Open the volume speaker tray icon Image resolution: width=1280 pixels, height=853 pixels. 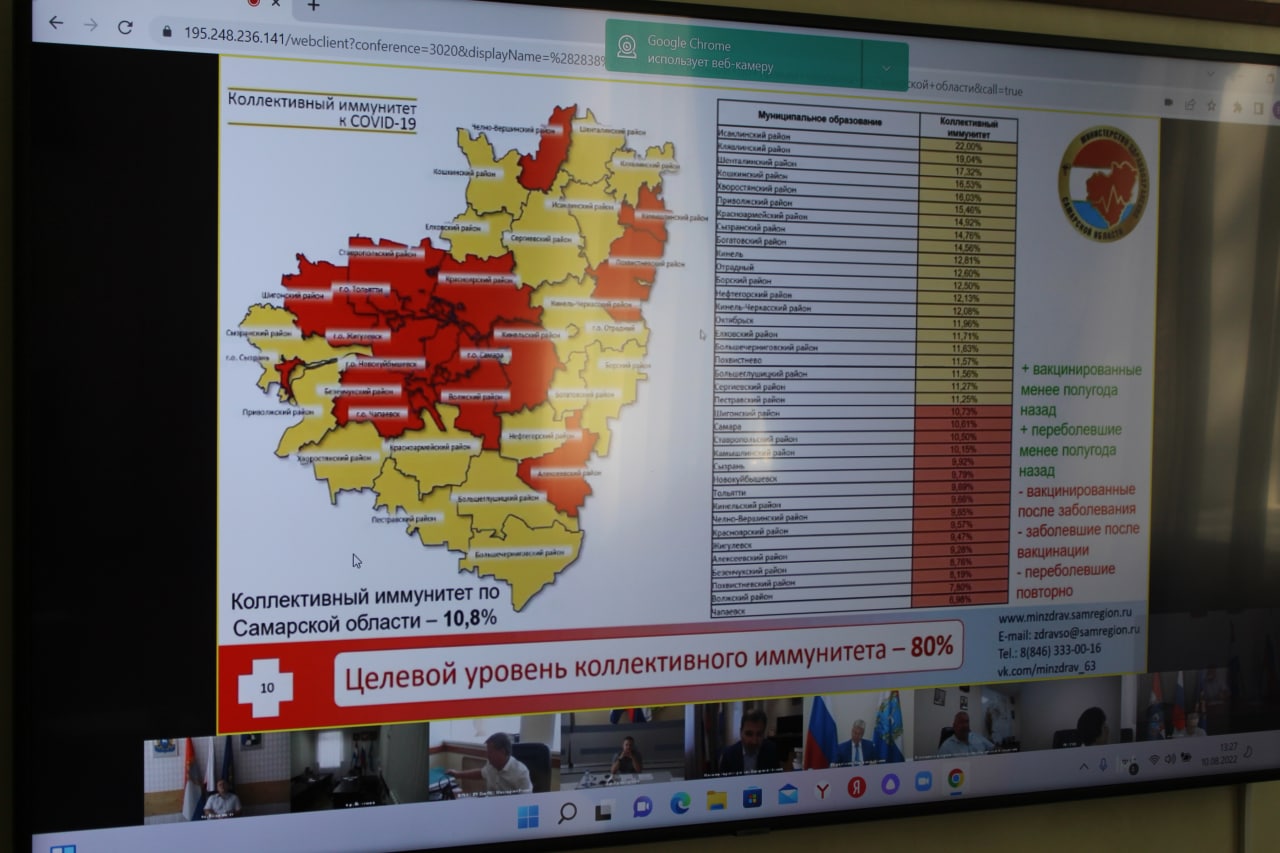pyautogui.click(x=1170, y=758)
